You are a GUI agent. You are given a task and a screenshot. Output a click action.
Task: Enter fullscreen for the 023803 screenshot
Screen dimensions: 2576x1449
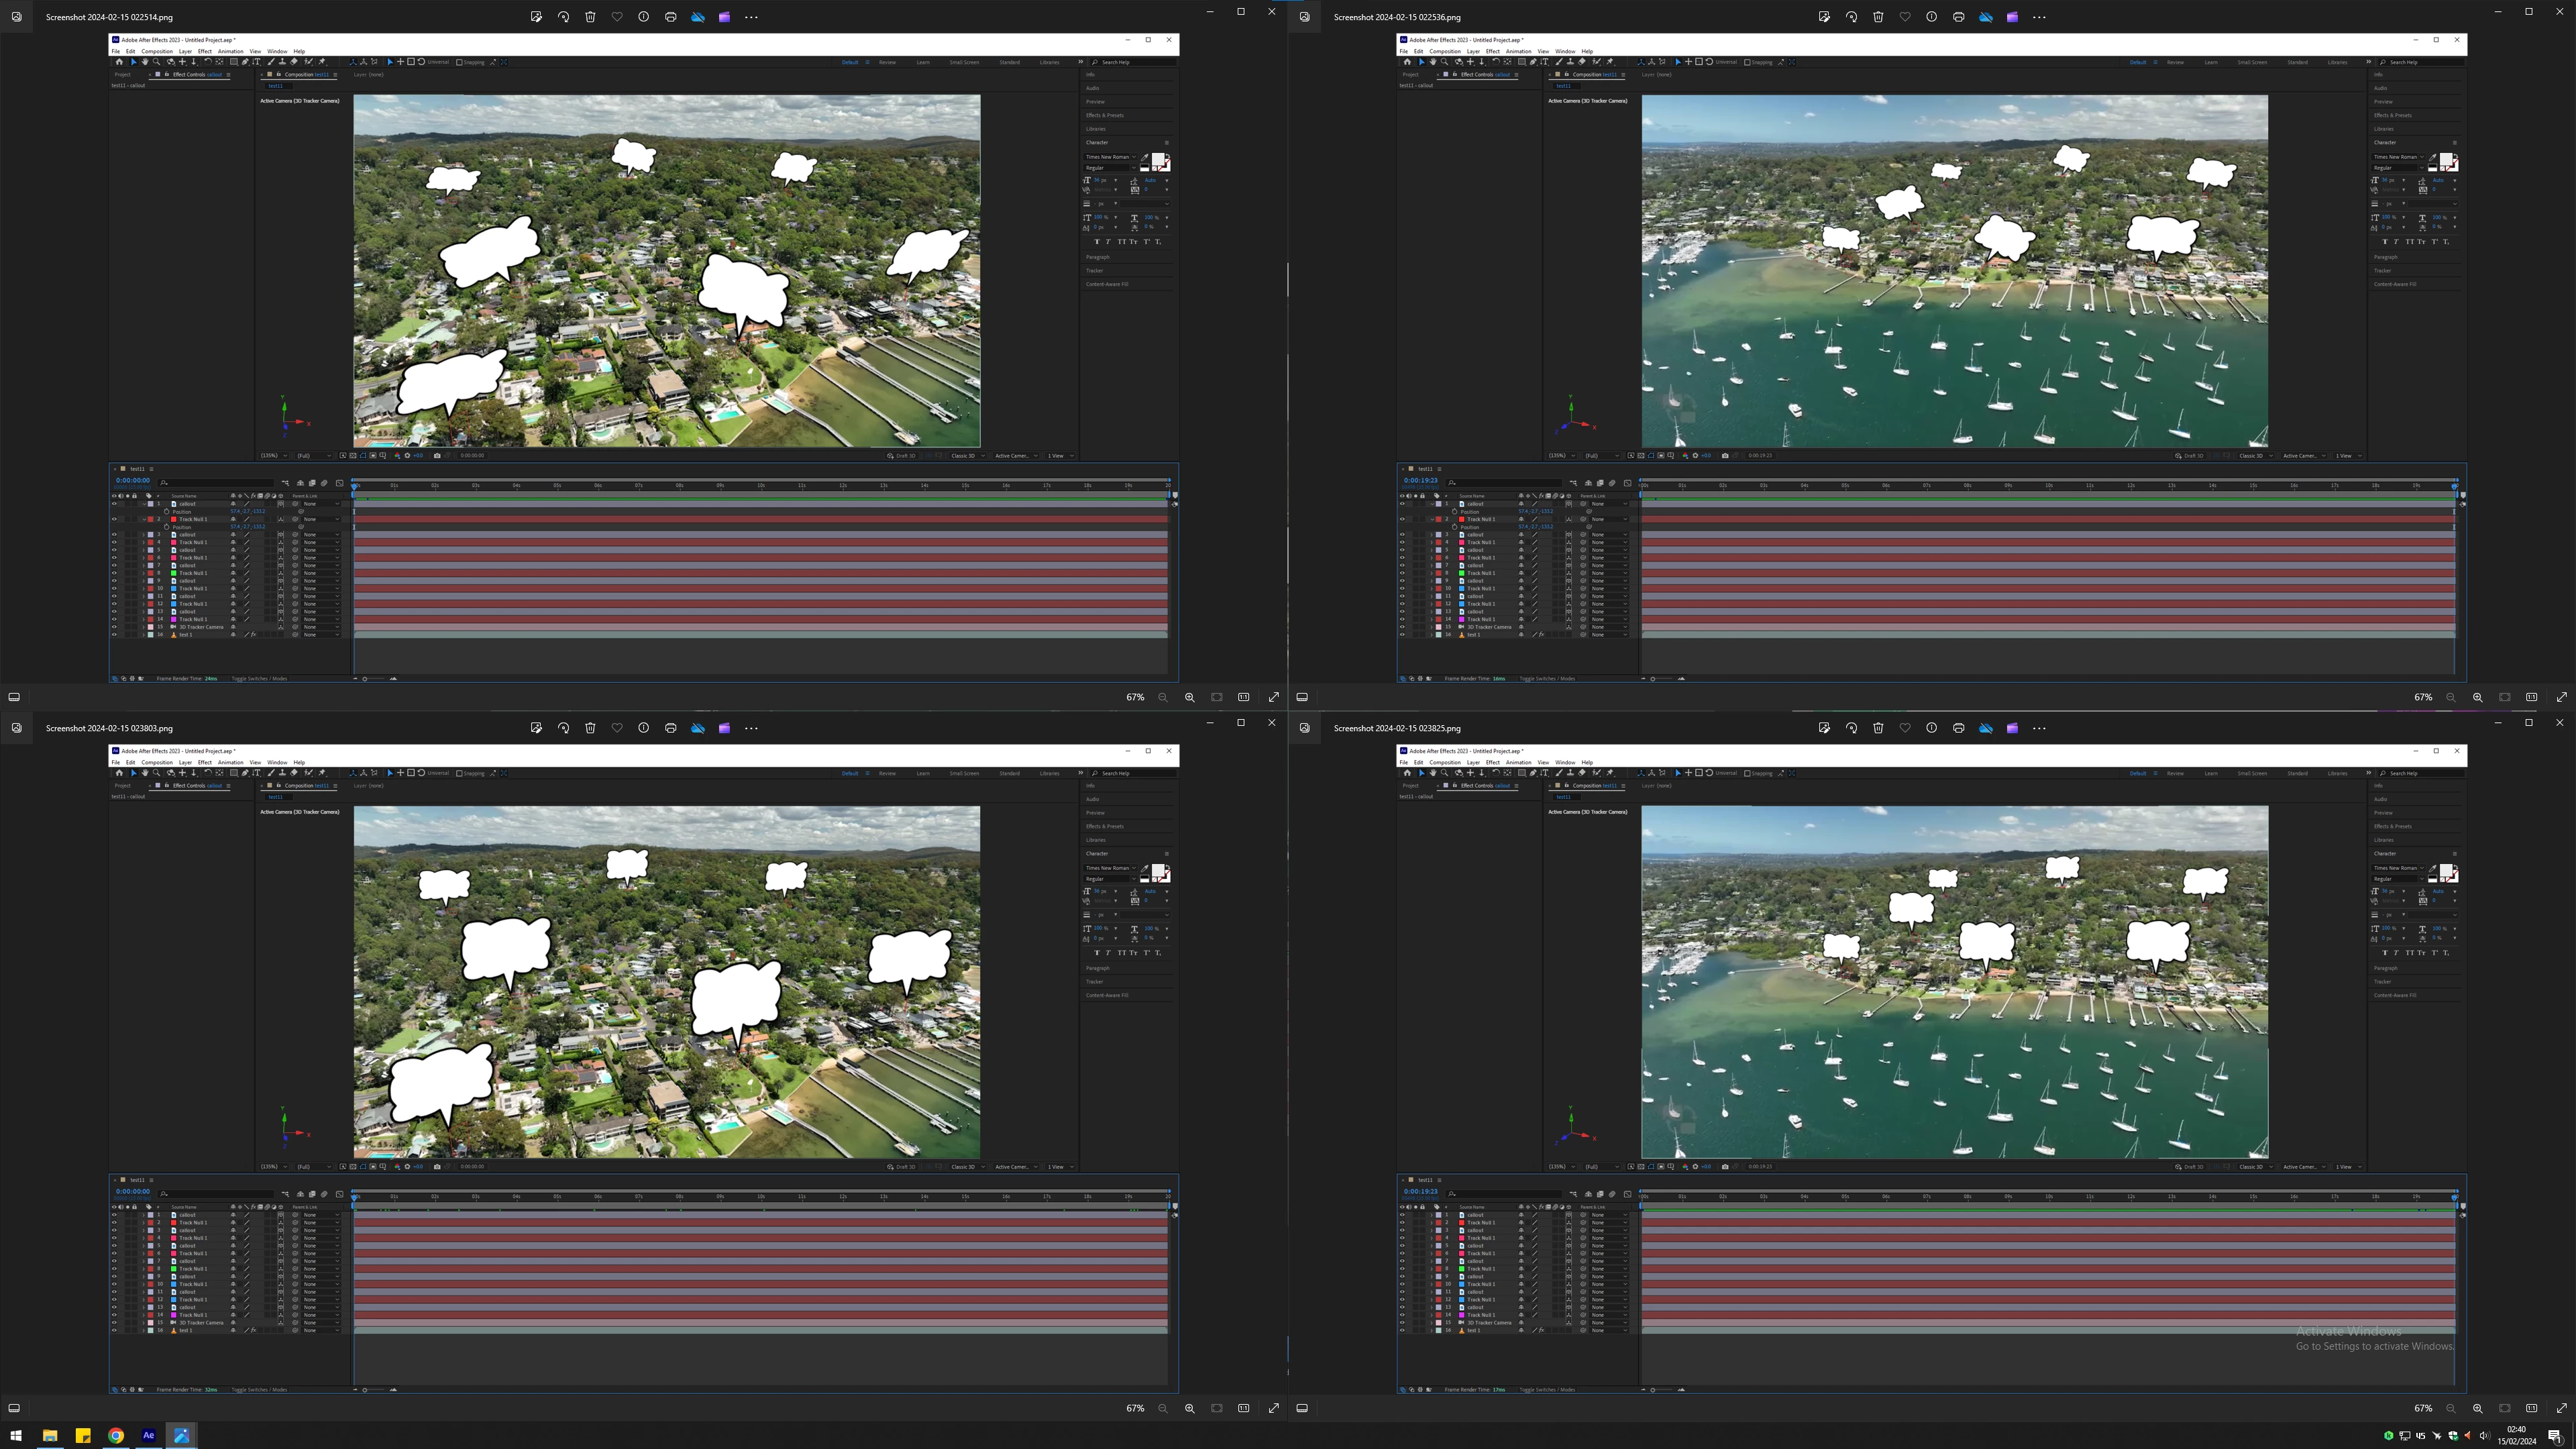pos(1274,1408)
